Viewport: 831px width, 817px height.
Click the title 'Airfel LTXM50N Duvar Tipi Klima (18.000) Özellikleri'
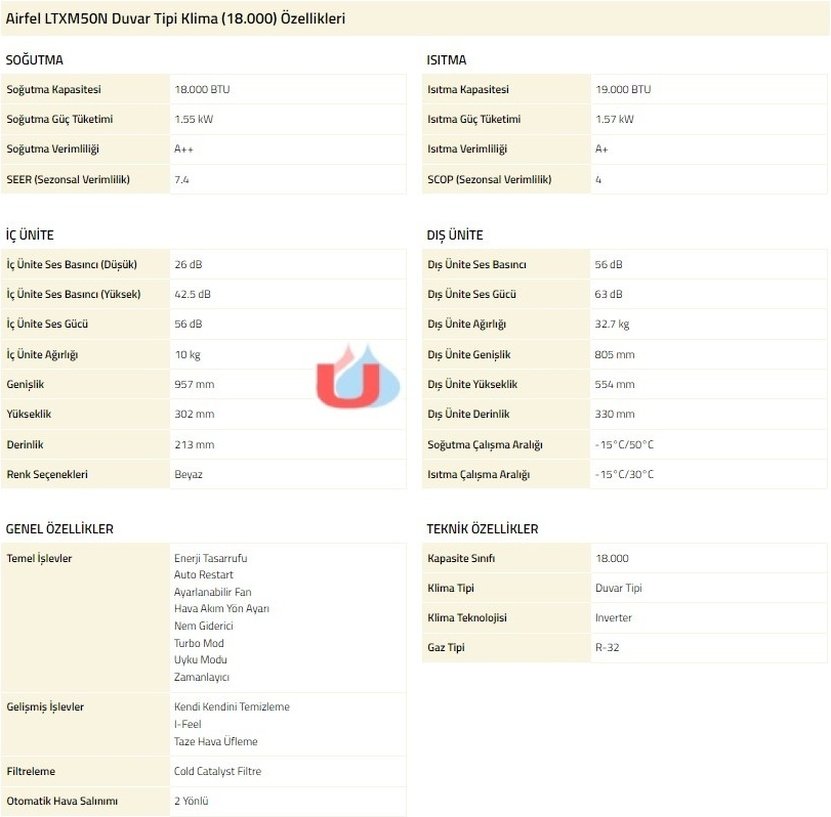point(175,19)
